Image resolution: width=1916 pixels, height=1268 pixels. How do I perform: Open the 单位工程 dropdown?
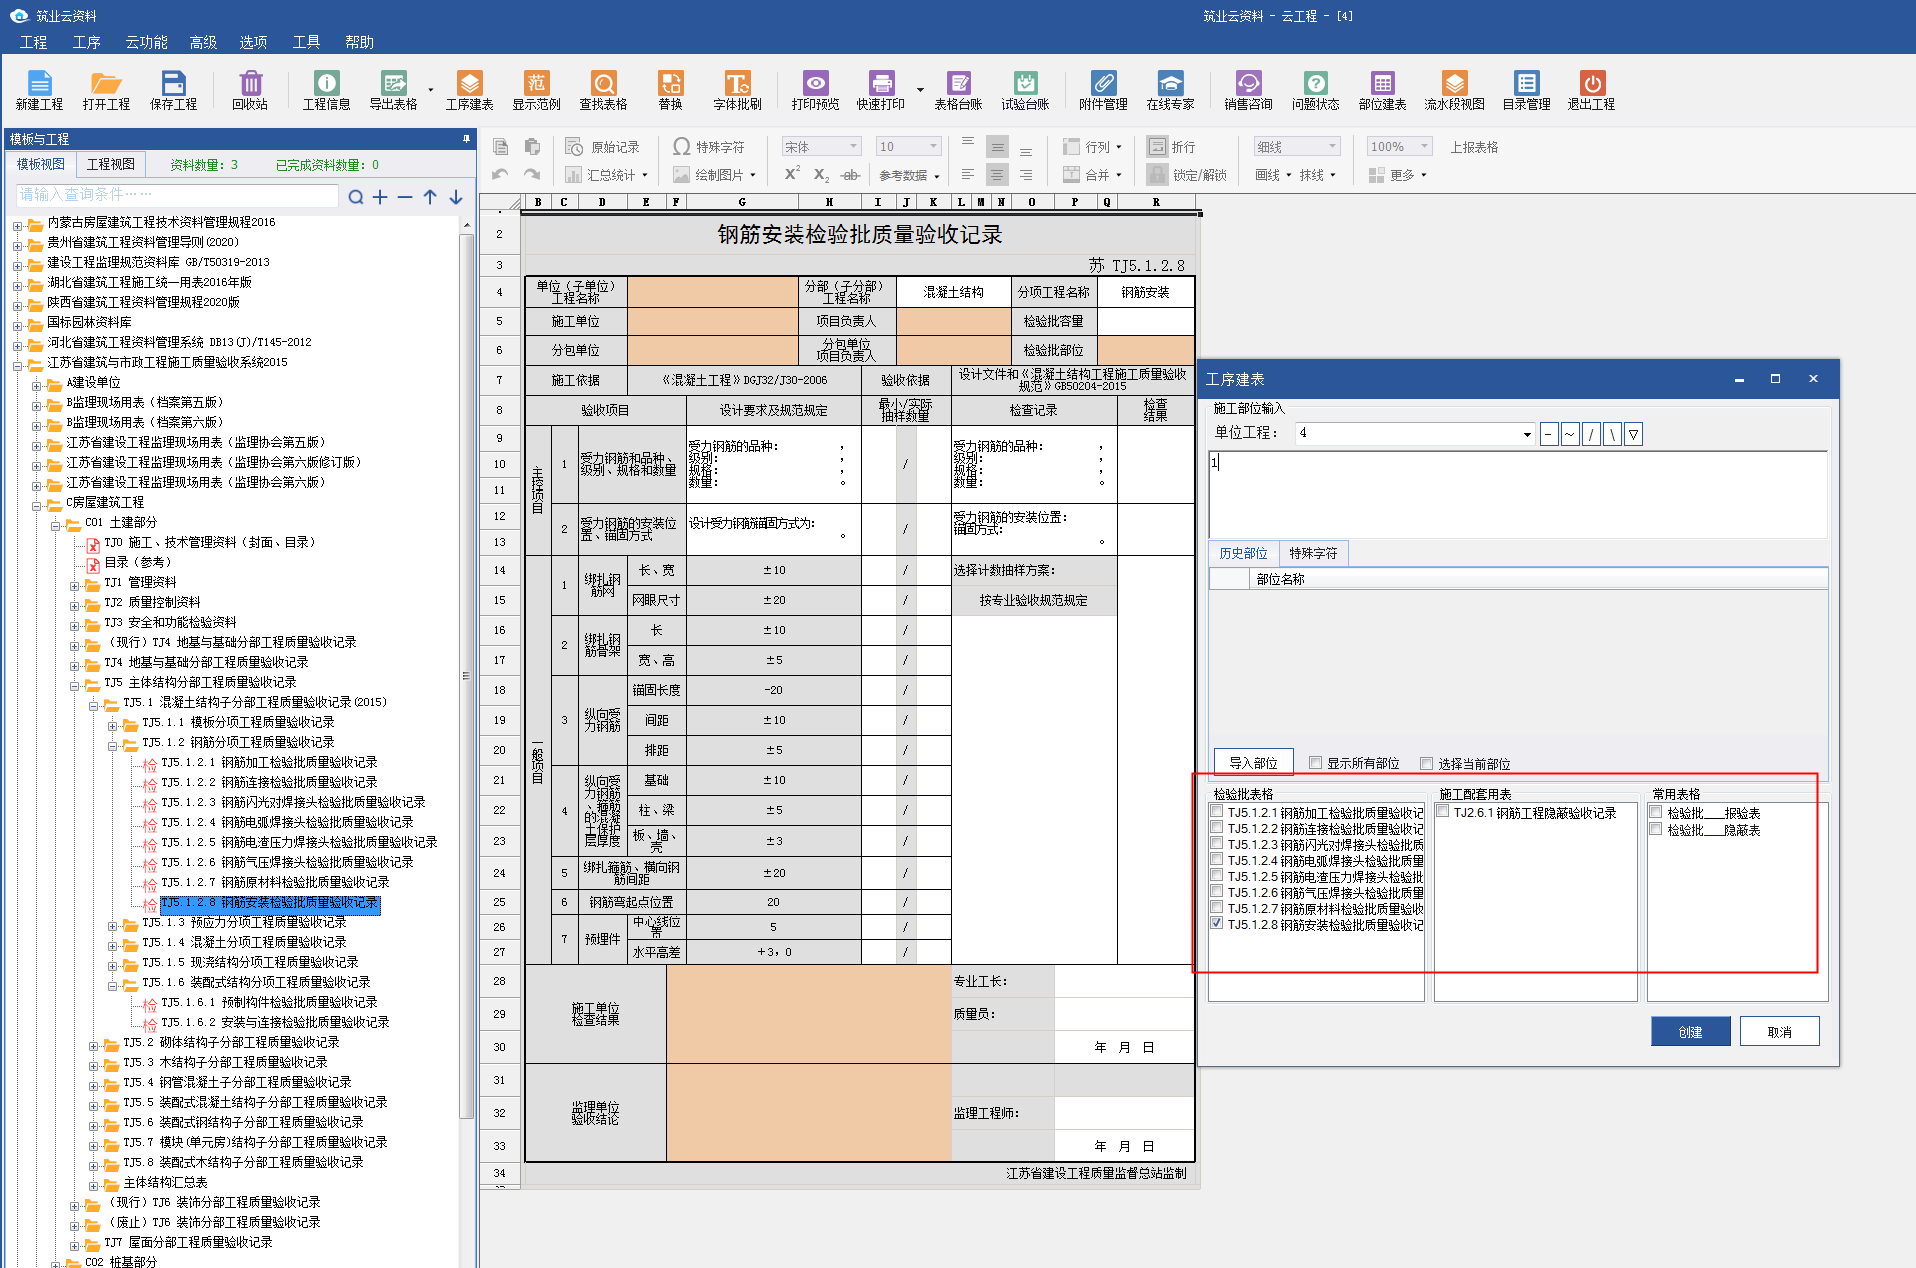click(x=1526, y=434)
